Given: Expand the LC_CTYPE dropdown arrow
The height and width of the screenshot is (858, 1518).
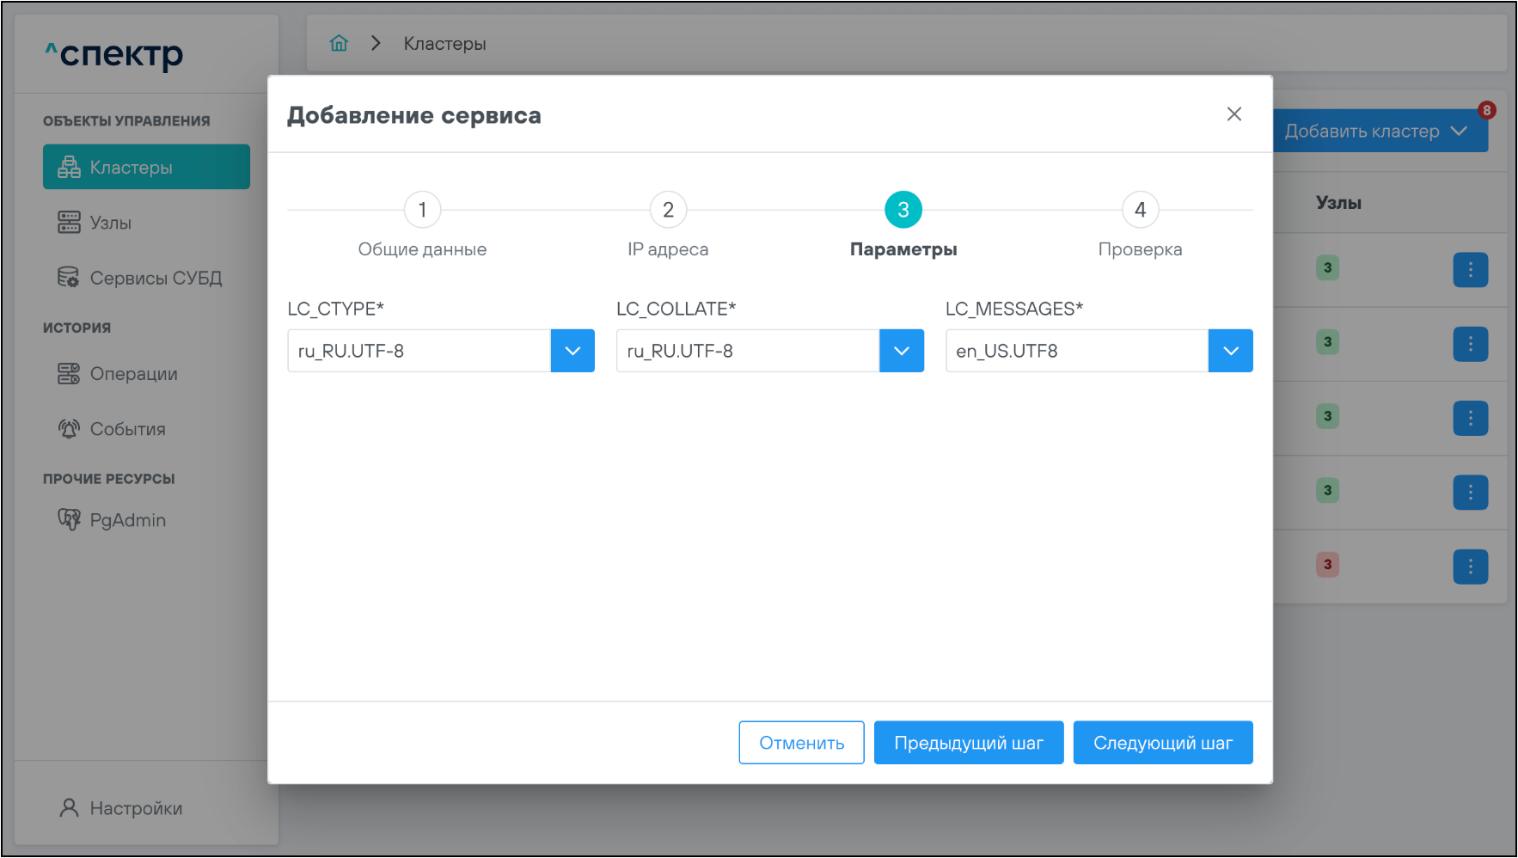Looking at the screenshot, I should pos(573,351).
